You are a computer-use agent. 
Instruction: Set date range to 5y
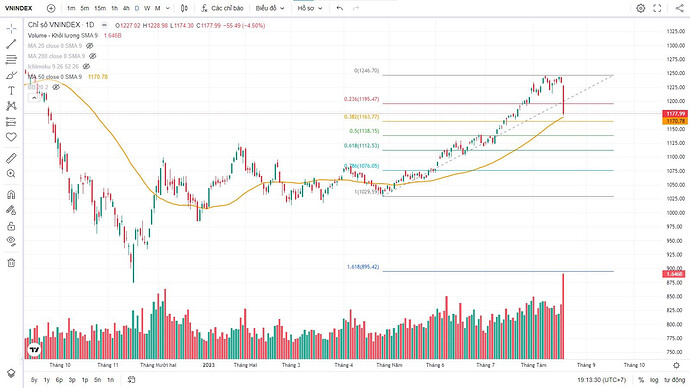(34, 380)
